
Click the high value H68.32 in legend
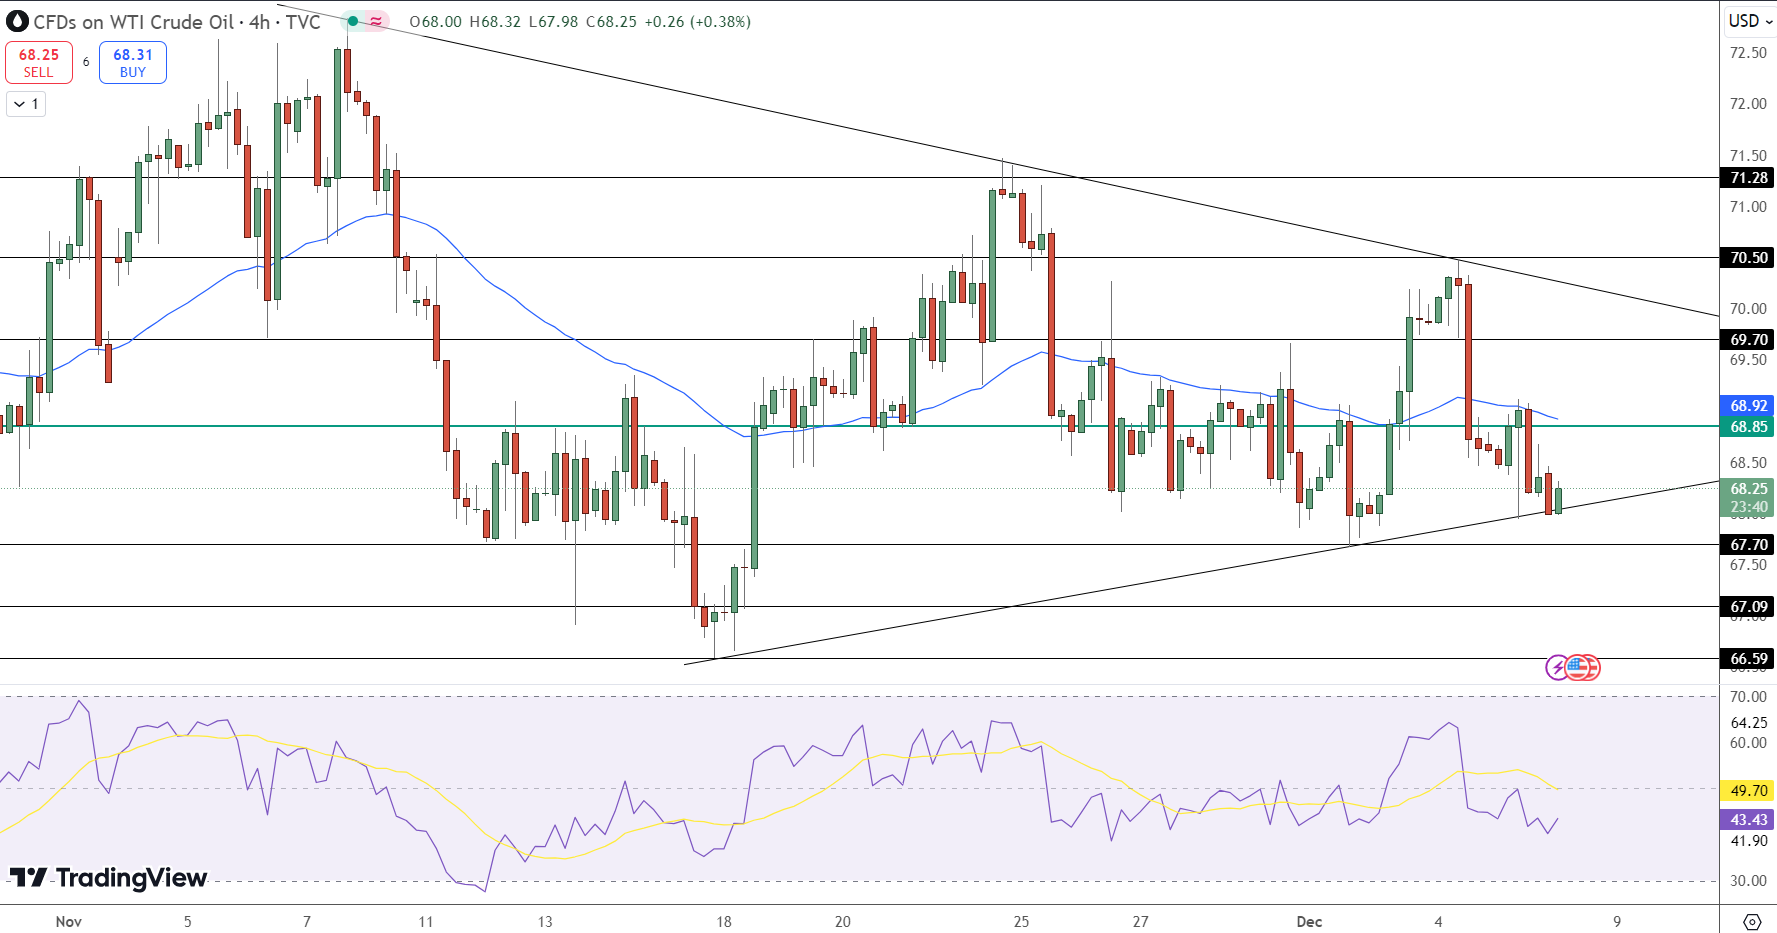[x=495, y=22]
